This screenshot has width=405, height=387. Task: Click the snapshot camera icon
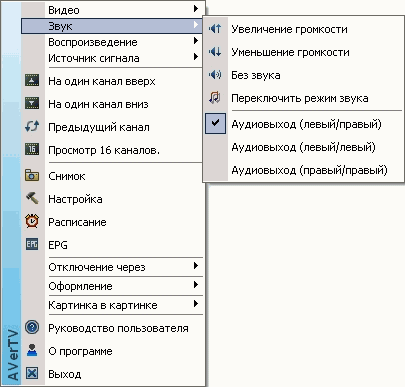pyautogui.click(x=32, y=175)
